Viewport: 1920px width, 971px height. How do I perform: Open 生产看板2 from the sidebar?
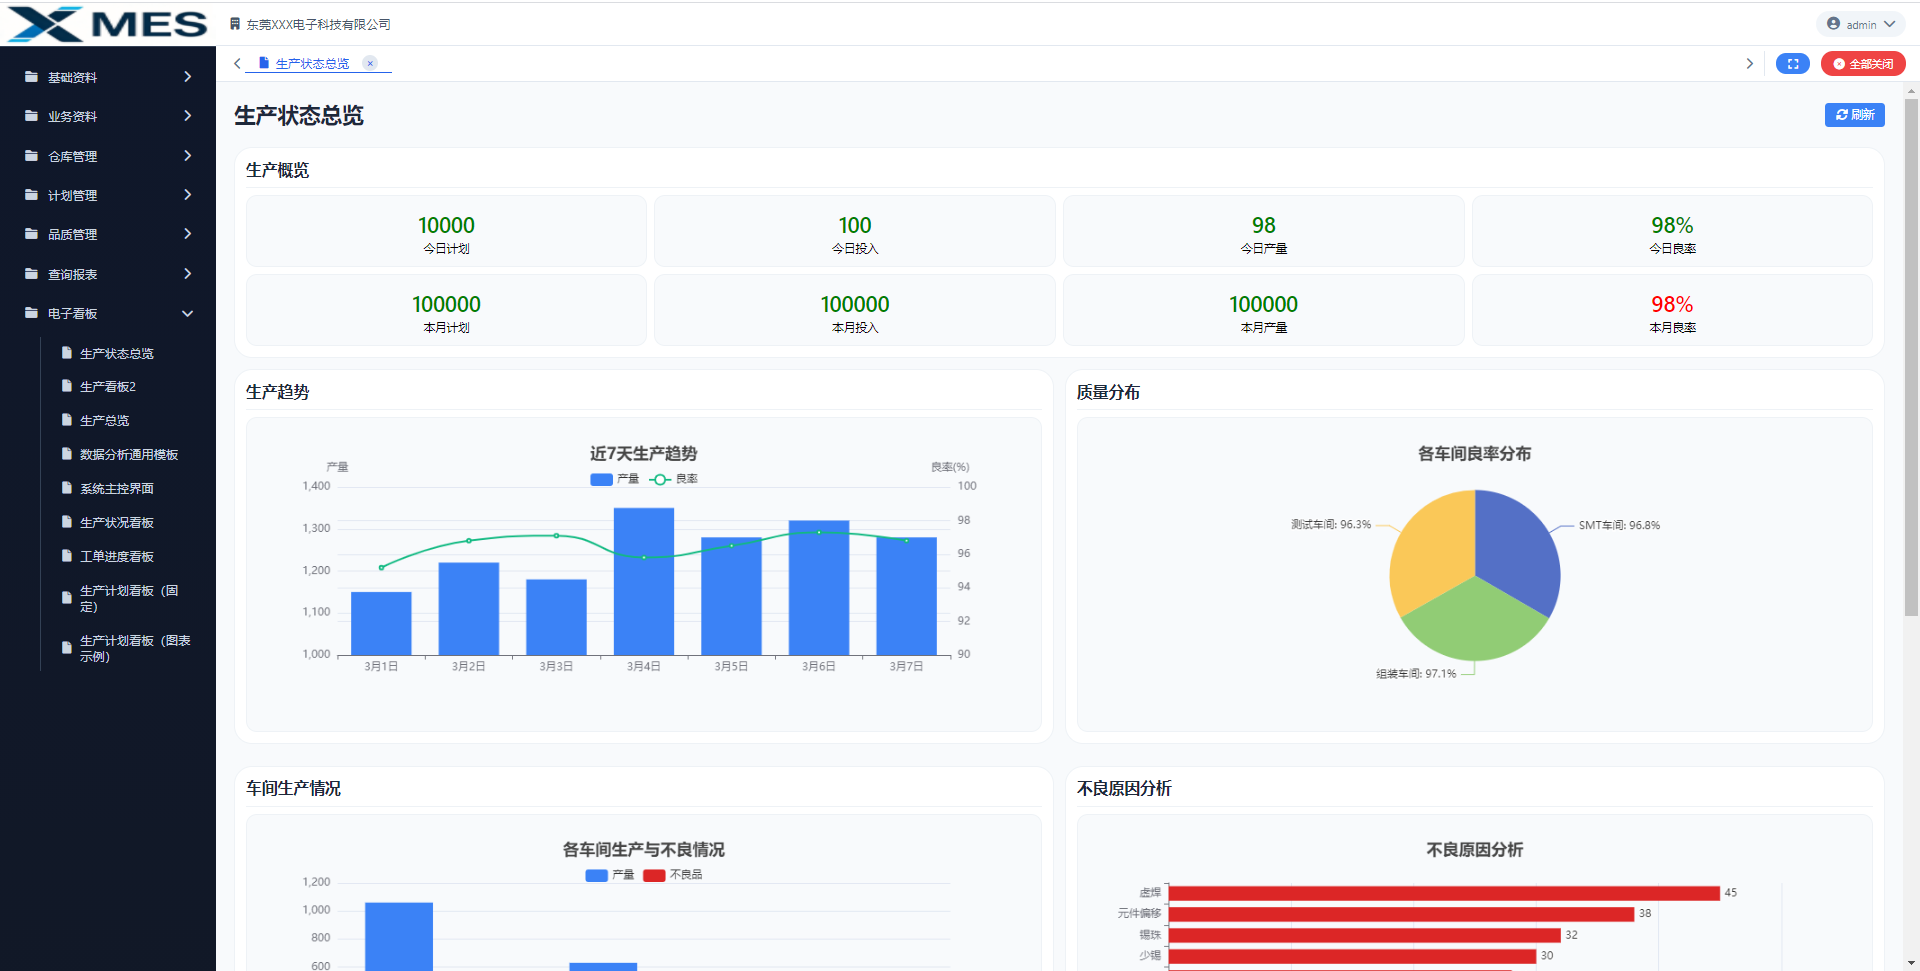click(x=108, y=387)
